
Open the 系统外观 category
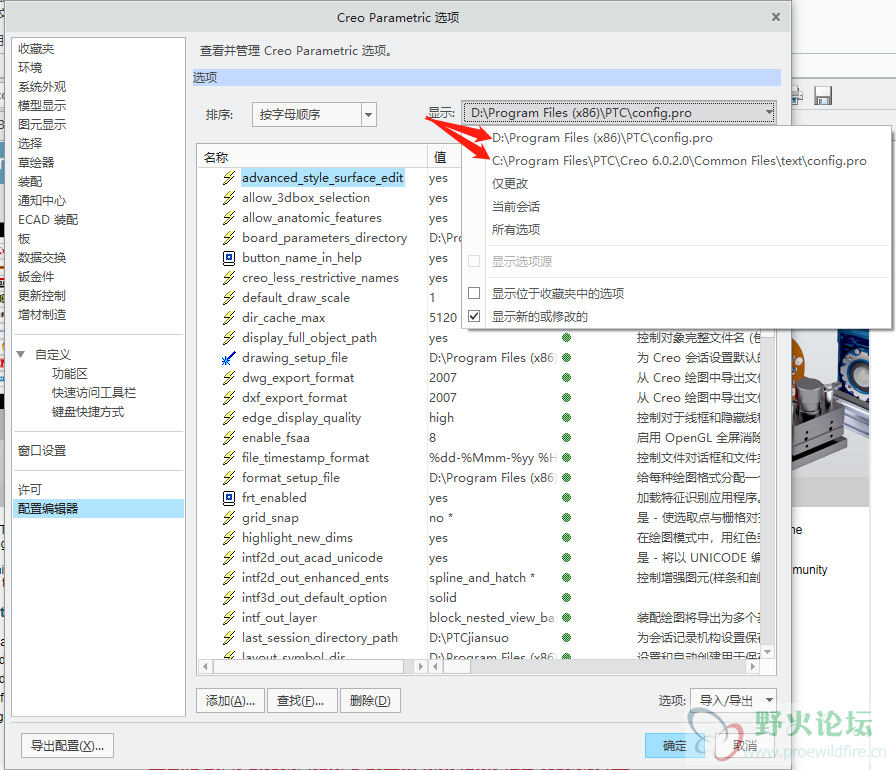(x=42, y=86)
